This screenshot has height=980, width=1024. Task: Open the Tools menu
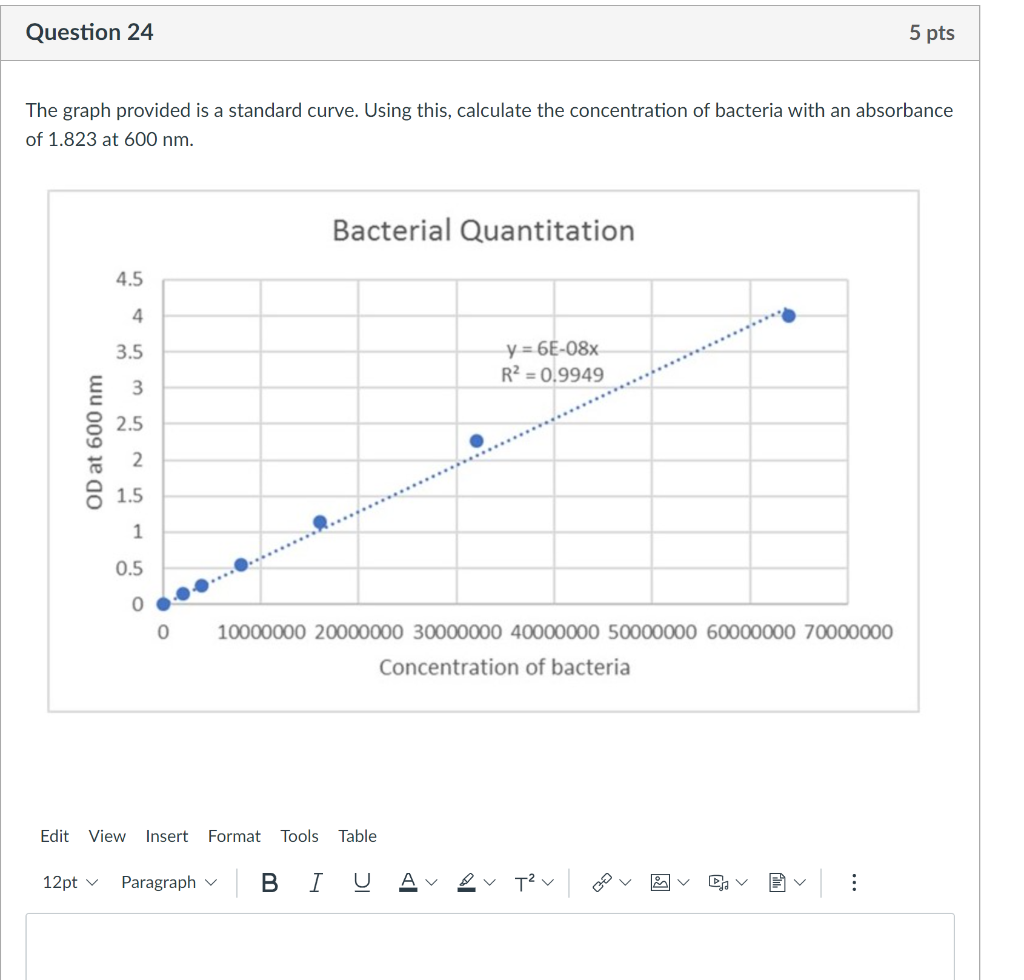(299, 836)
